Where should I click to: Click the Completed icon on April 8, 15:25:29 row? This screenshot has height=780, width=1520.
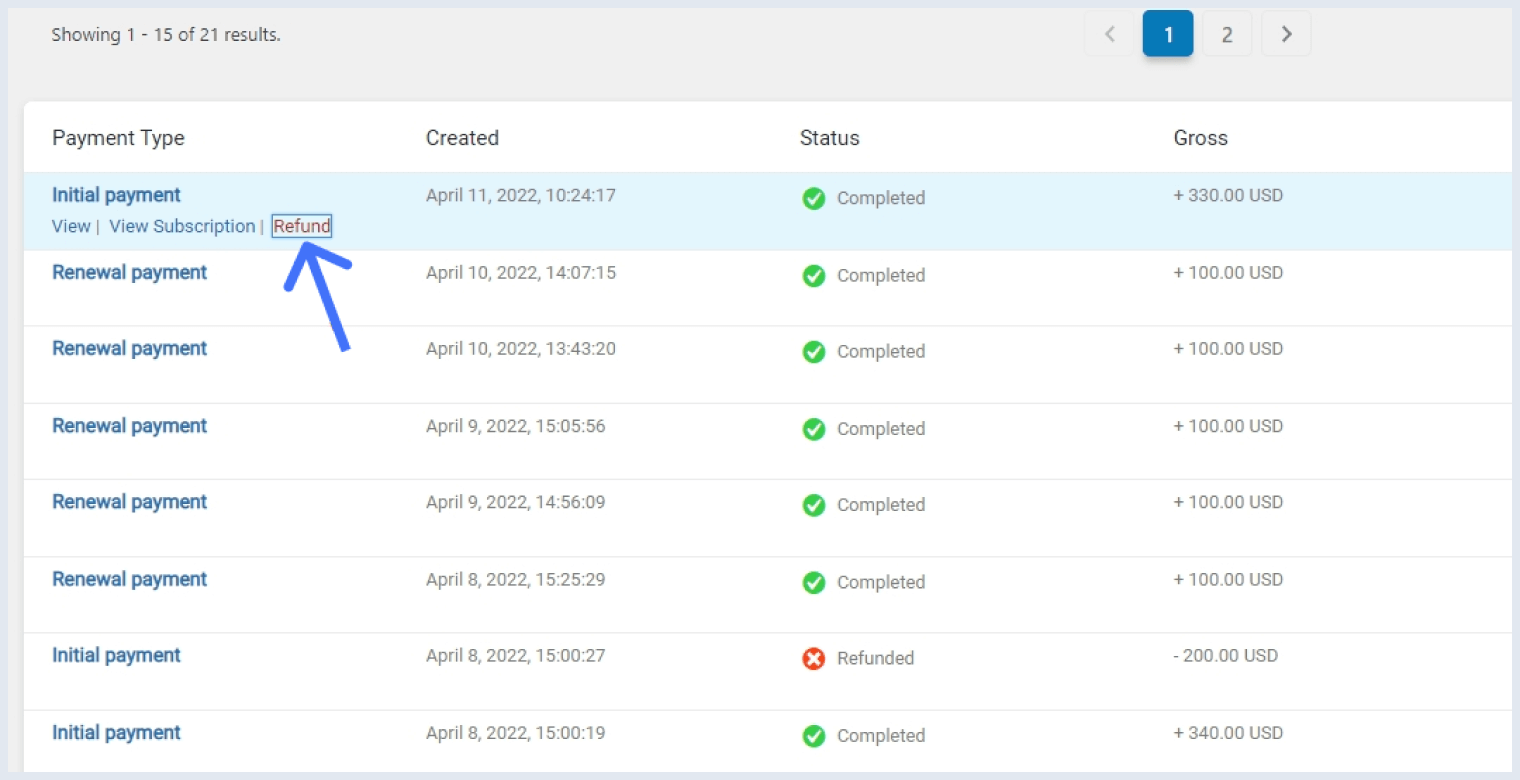[x=814, y=582]
